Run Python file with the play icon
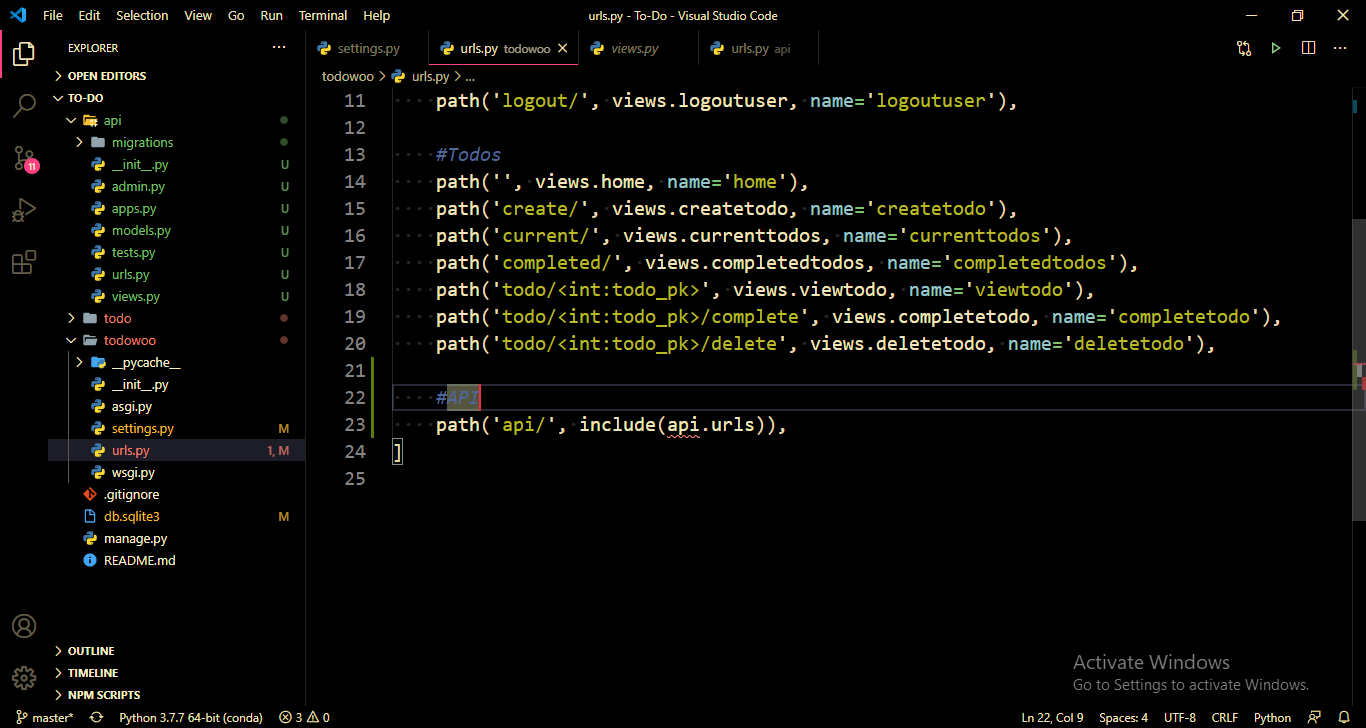This screenshot has width=1366, height=728. (1276, 48)
